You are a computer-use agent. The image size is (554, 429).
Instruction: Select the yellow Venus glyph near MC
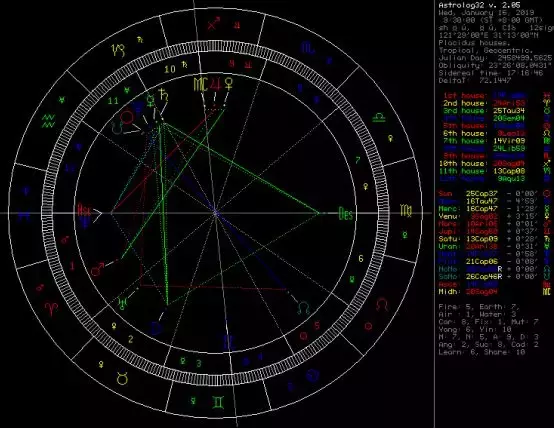click(229, 83)
